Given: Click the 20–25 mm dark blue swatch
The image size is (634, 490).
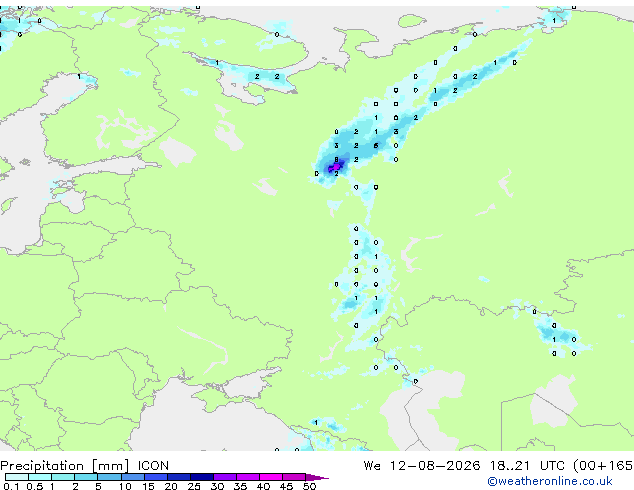Looking at the screenshot, I should [x=178, y=477].
